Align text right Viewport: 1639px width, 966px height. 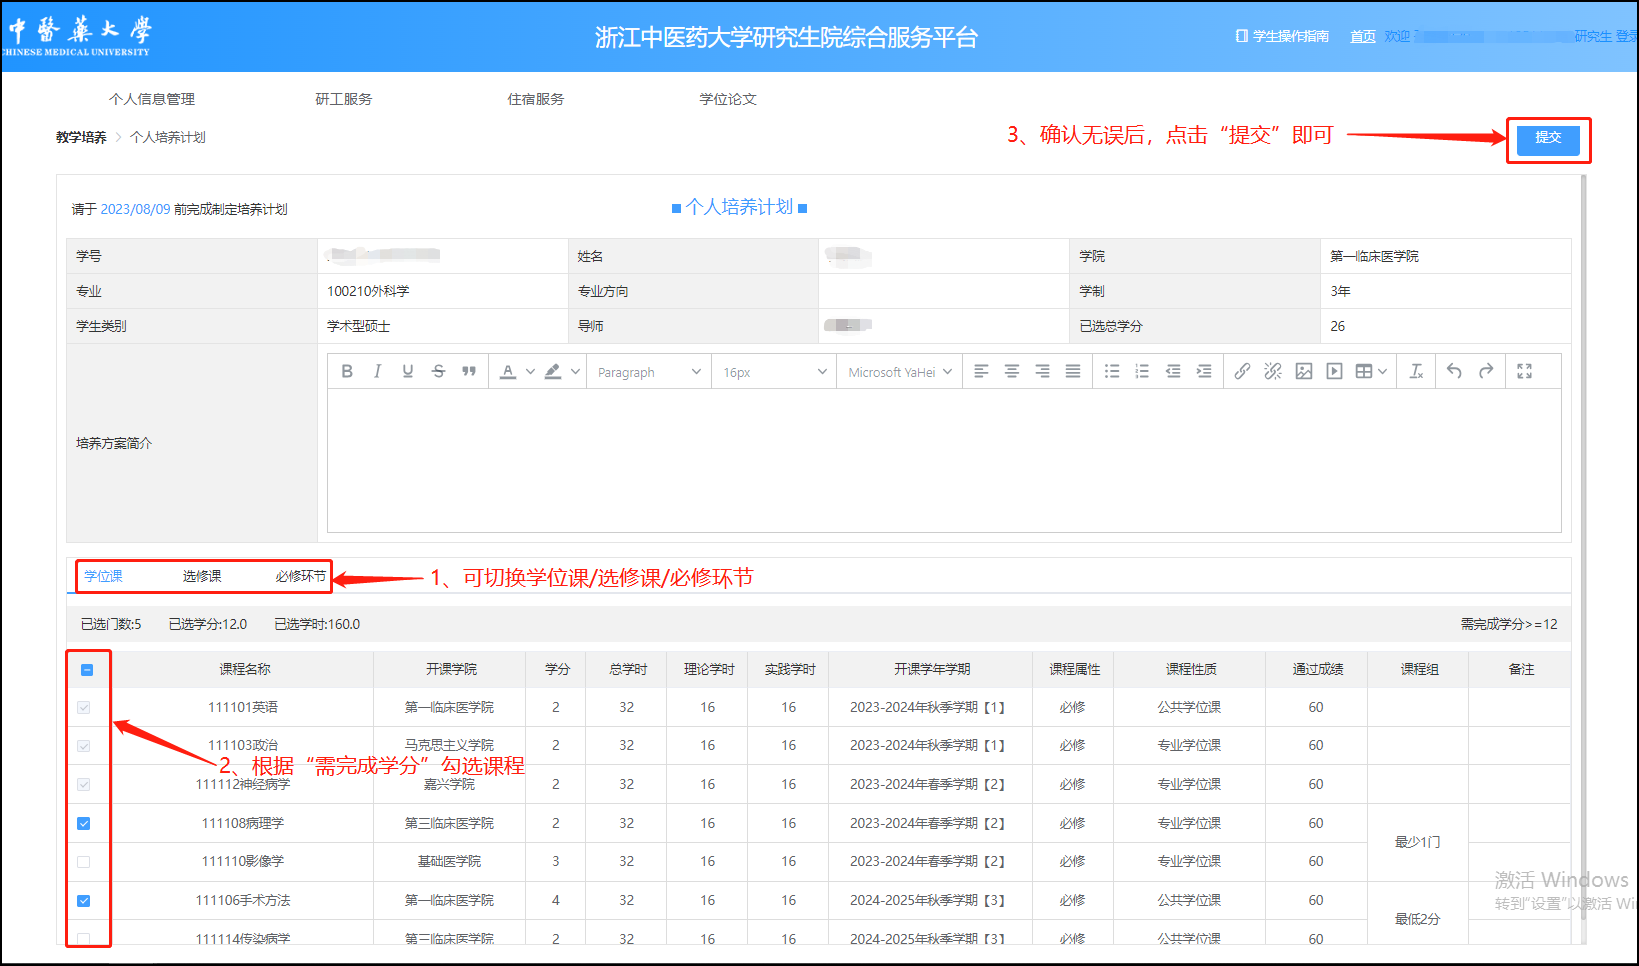1042,371
